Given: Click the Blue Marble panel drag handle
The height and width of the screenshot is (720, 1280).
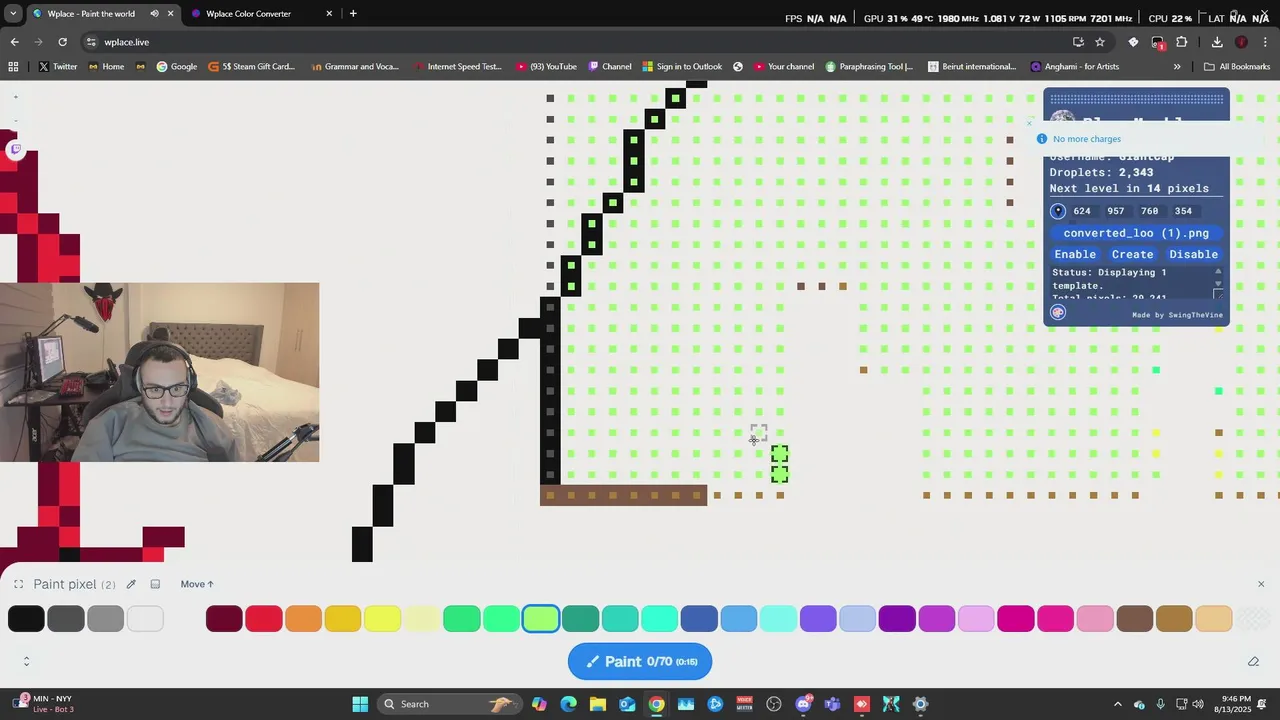Looking at the screenshot, I should (x=1137, y=99).
